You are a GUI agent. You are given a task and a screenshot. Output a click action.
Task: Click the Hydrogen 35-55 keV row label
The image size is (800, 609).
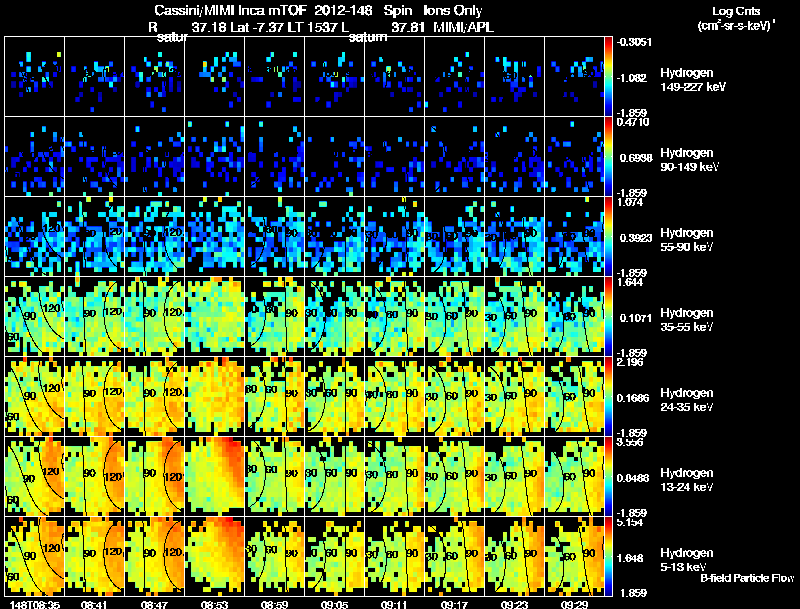click(687, 320)
